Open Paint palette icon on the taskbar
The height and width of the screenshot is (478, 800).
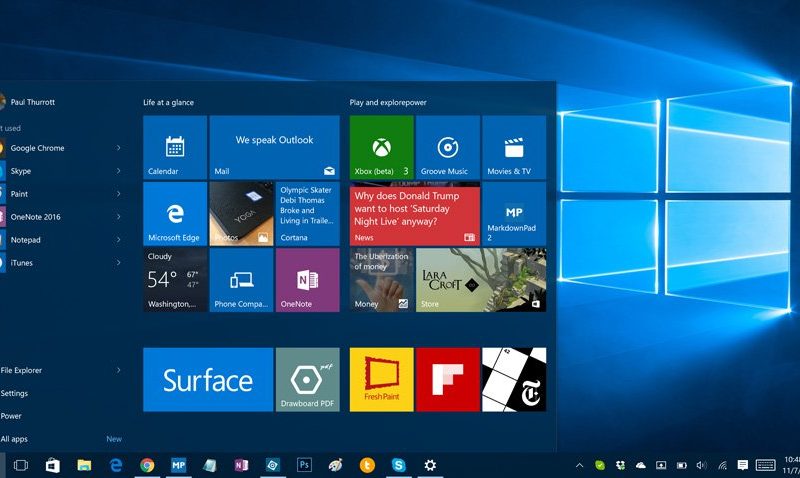coord(335,465)
